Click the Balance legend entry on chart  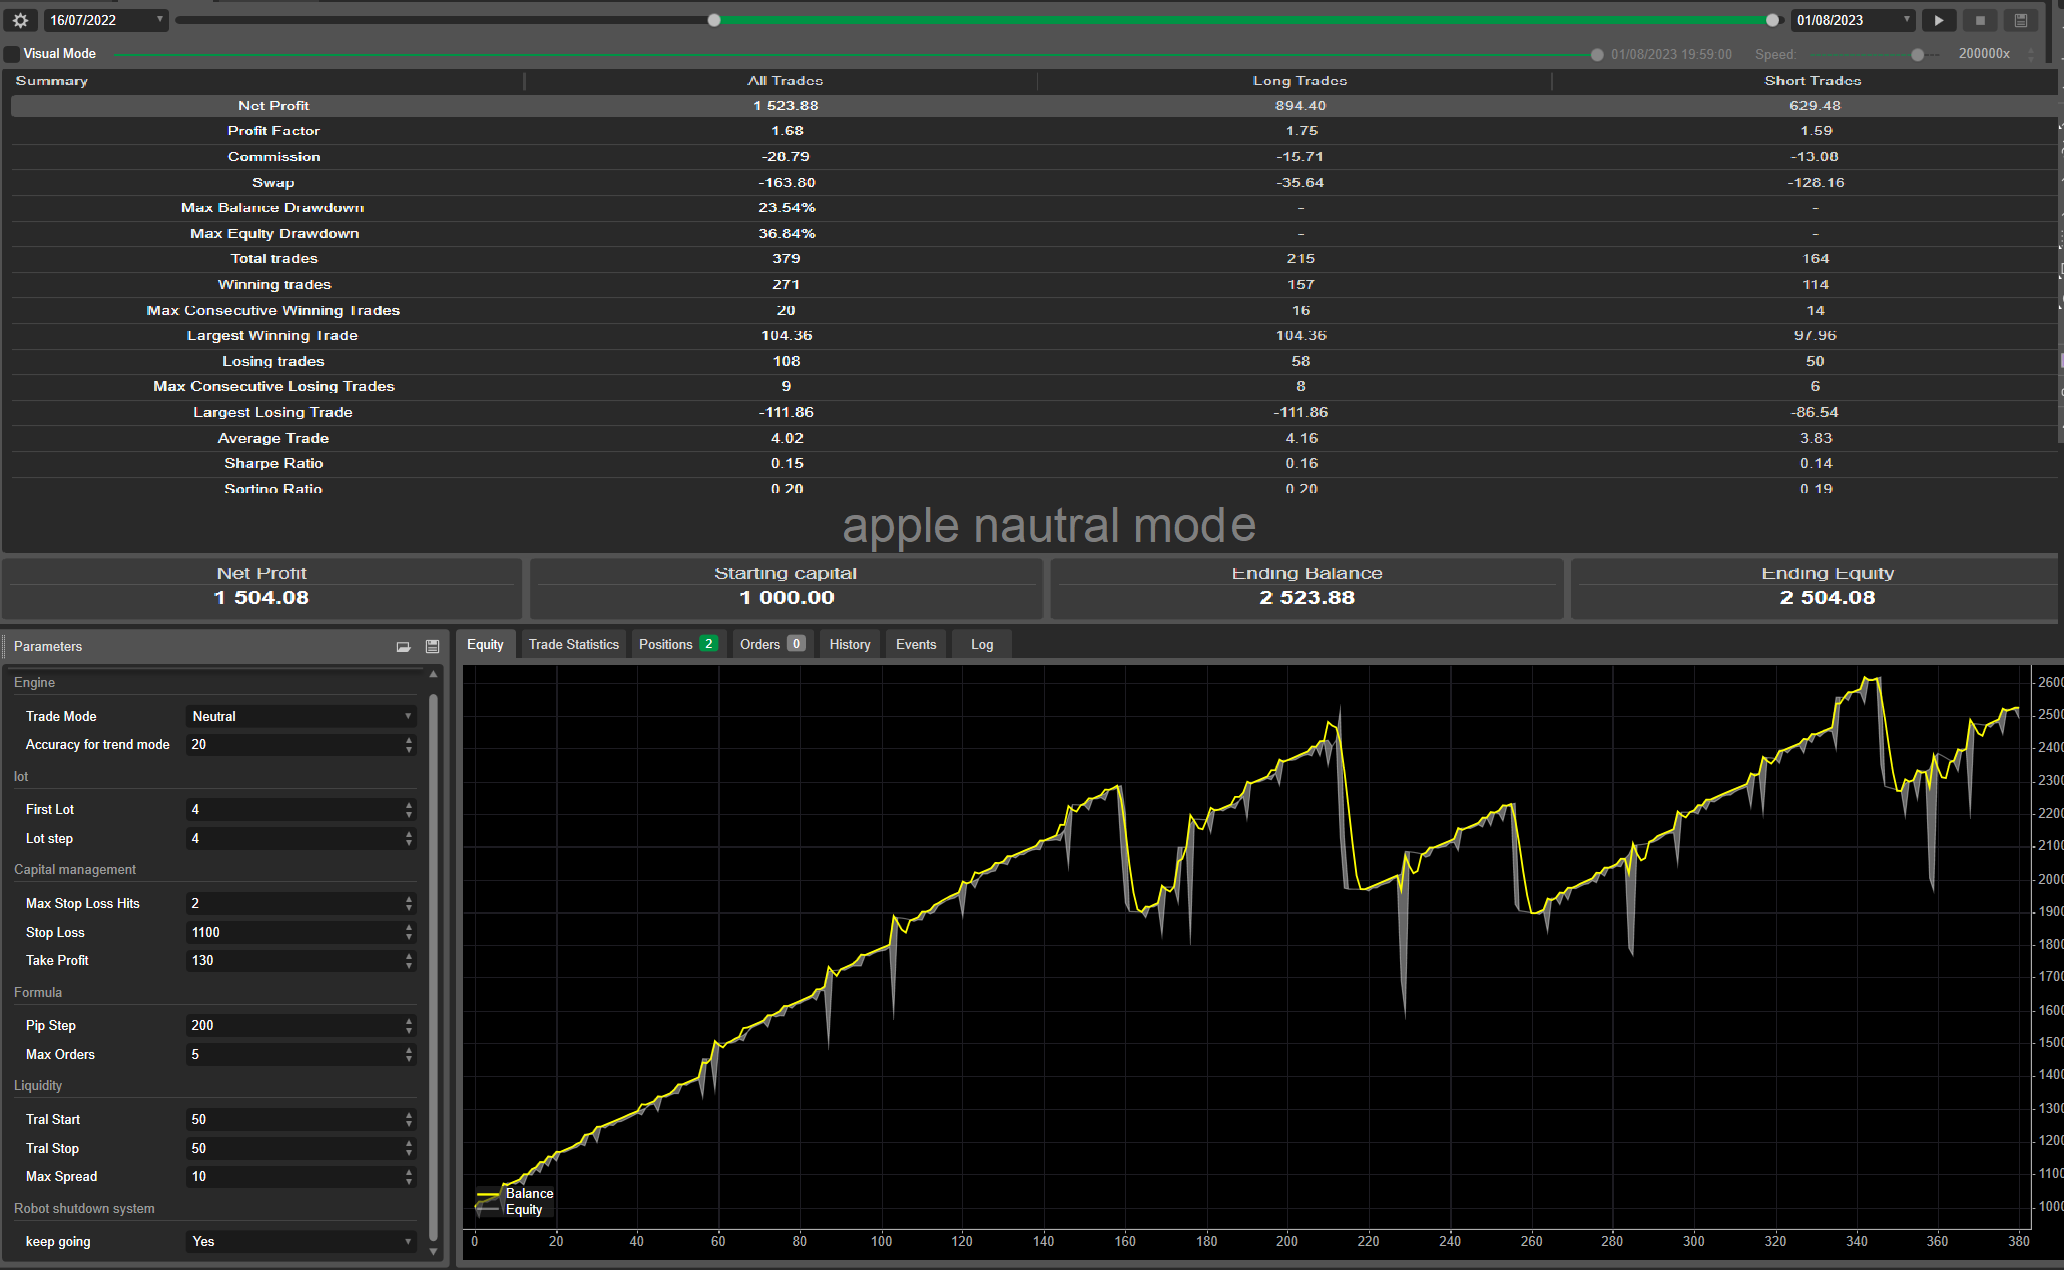pyautogui.click(x=516, y=1193)
